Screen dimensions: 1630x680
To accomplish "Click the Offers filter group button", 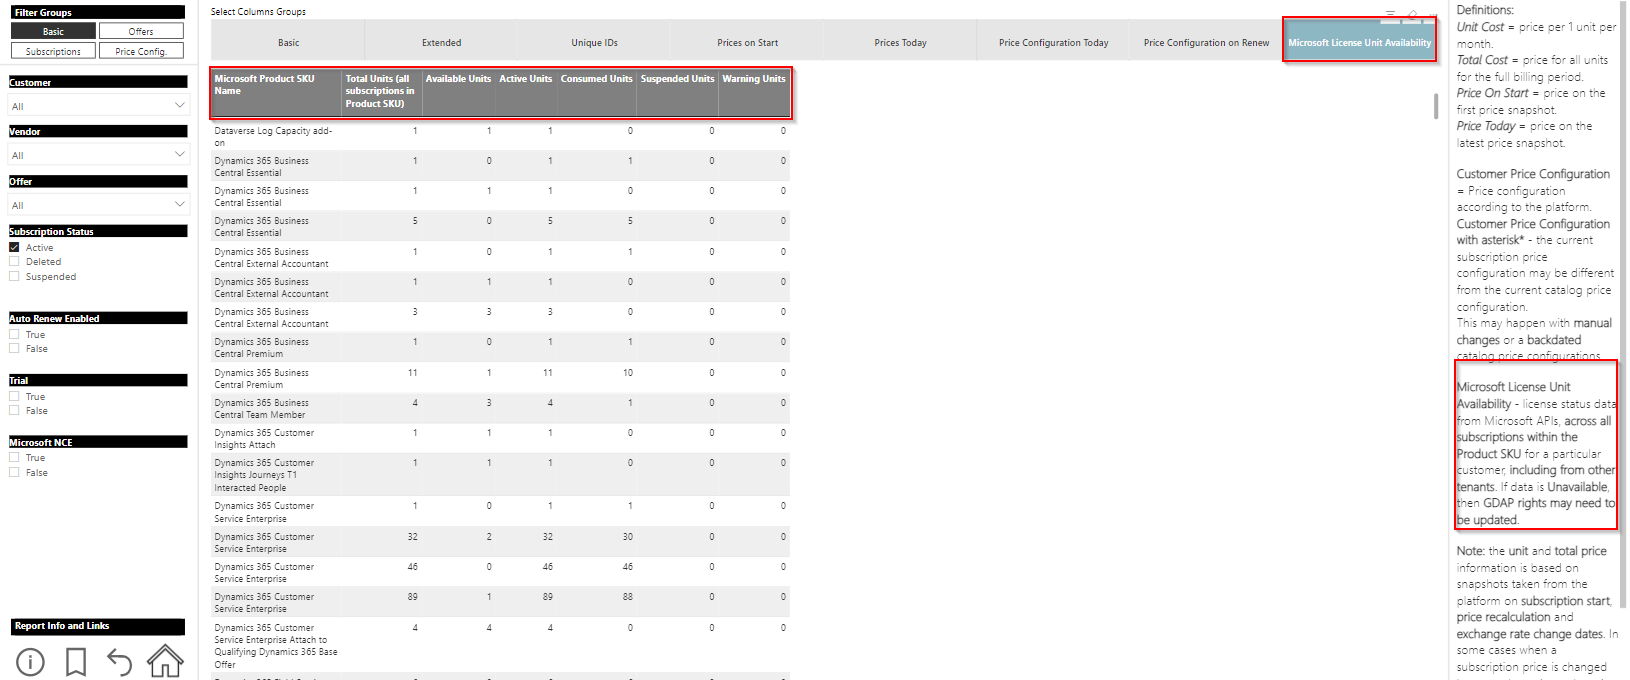I will [x=141, y=31].
